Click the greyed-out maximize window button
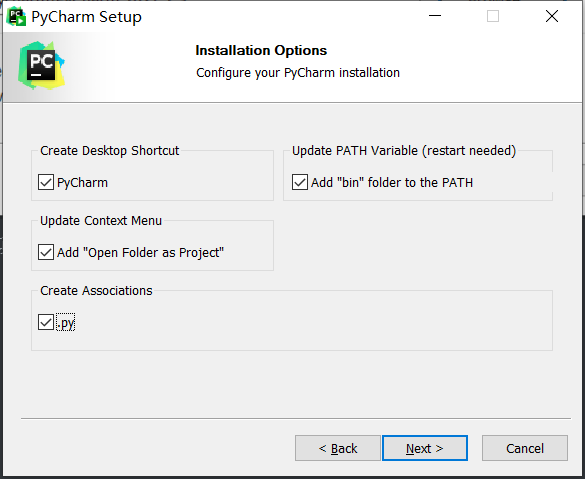 [x=493, y=16]
